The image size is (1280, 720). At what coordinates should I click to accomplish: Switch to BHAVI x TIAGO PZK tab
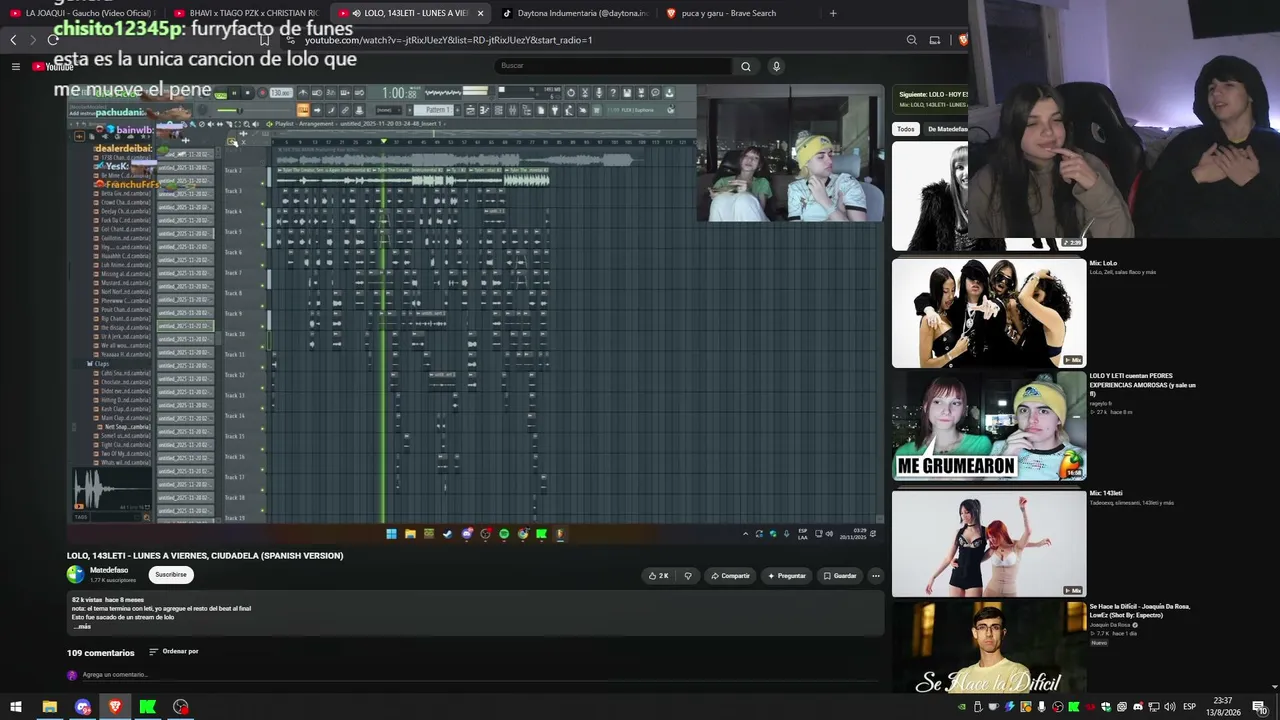[246, 13]
